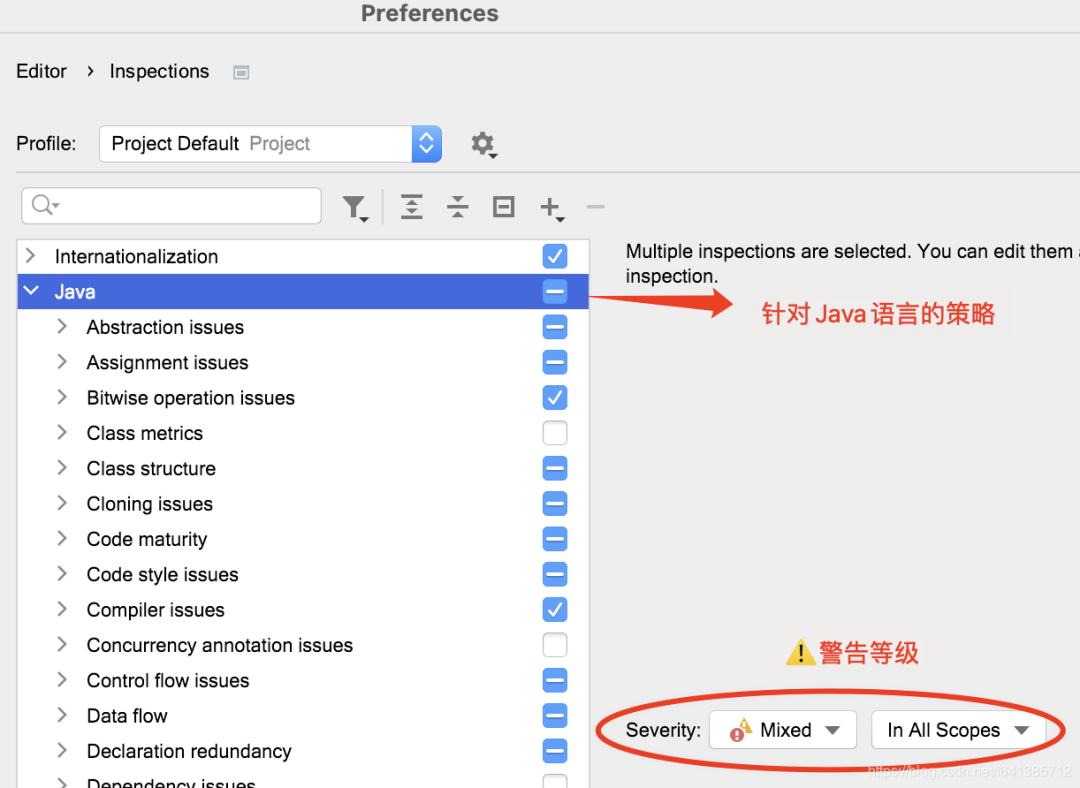Click the Mixed severity warning icon
The height and width of the screenshot is (788, 1080).
coord(741,730)
